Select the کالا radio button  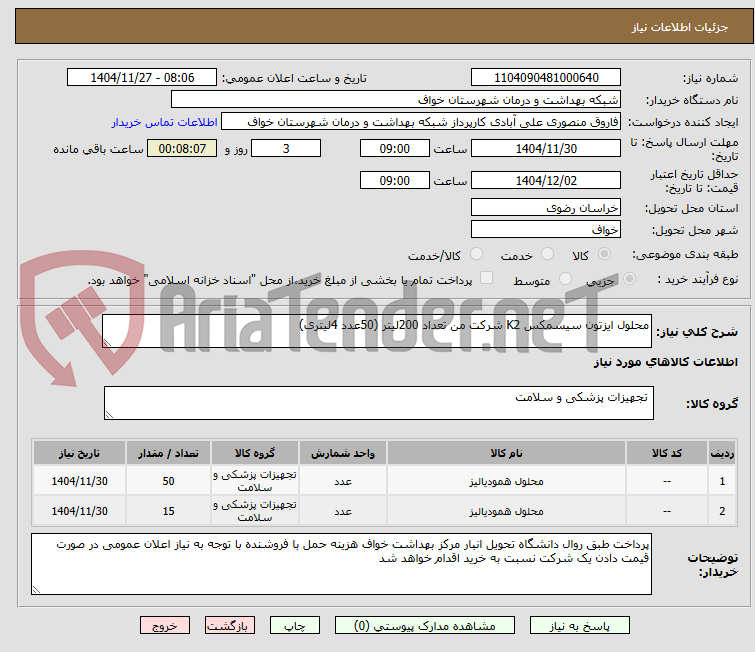[x=604, y=254]
